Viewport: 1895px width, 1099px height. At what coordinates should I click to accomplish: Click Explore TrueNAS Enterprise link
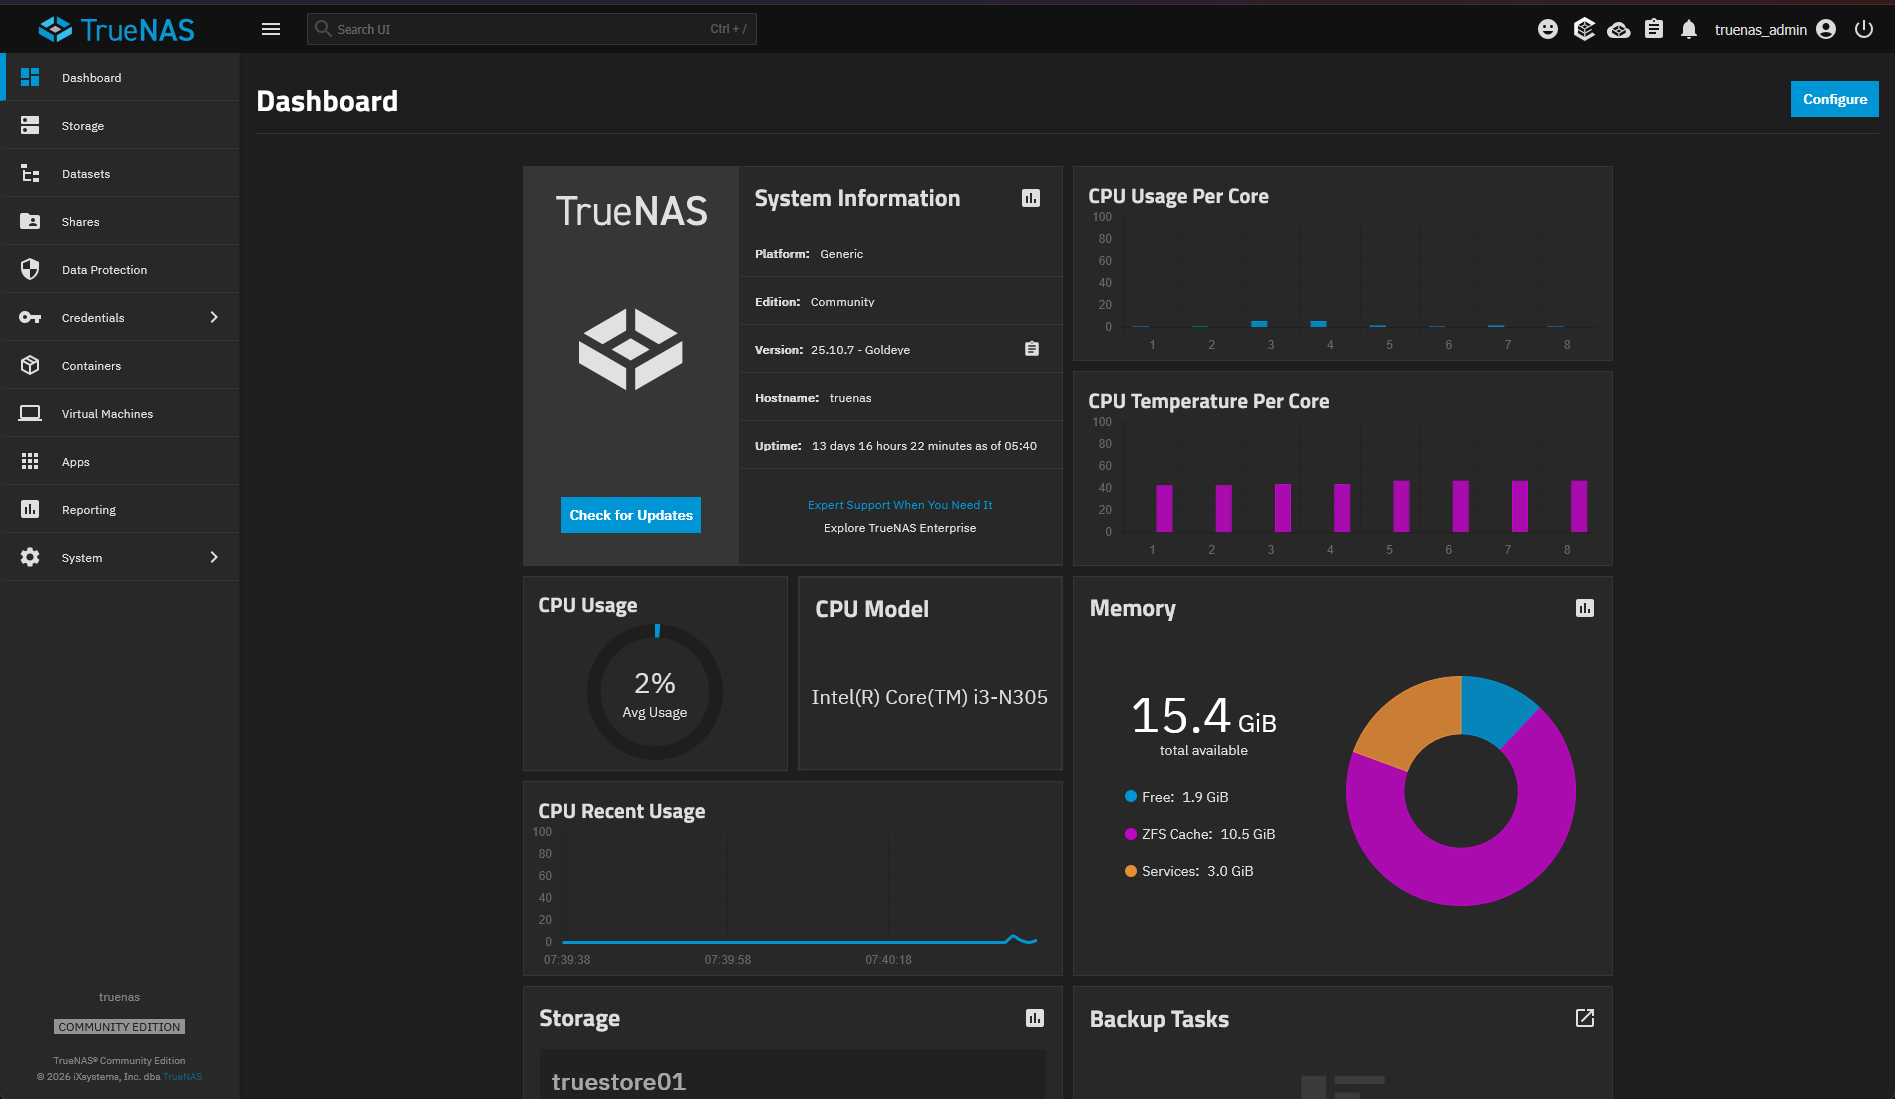coord(900,528)
